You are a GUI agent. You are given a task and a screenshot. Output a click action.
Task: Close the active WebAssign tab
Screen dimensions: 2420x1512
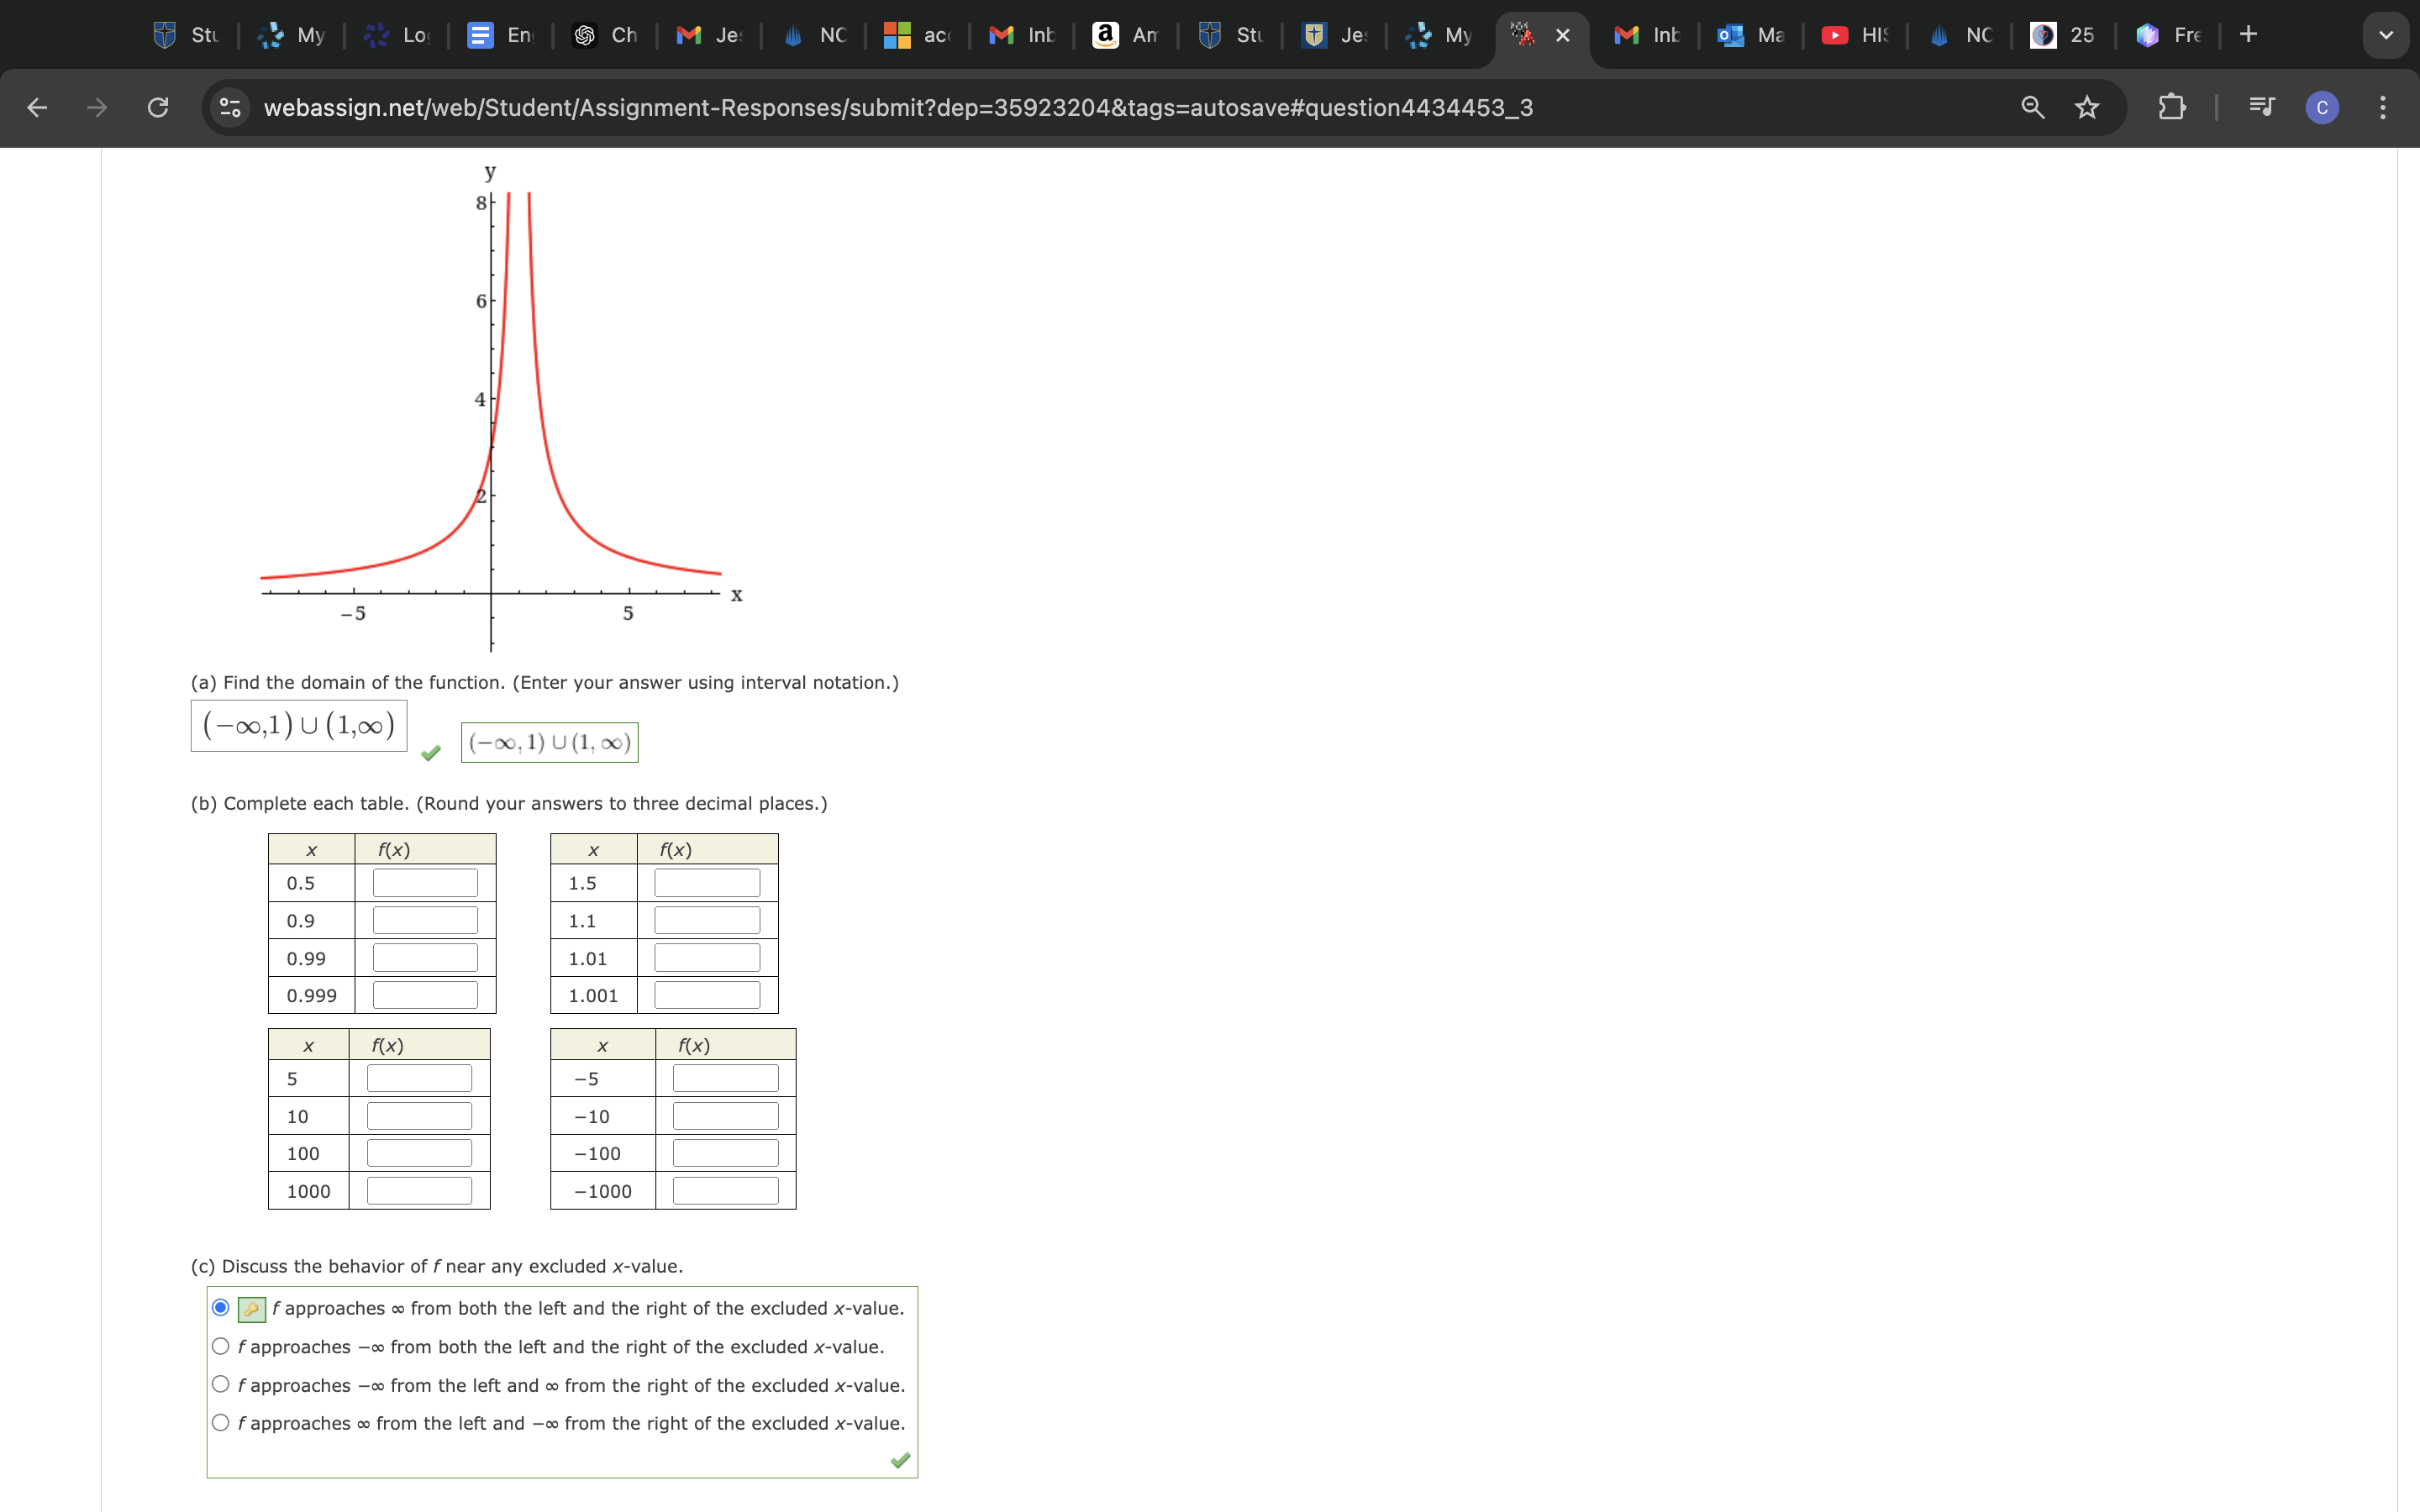1563,35
